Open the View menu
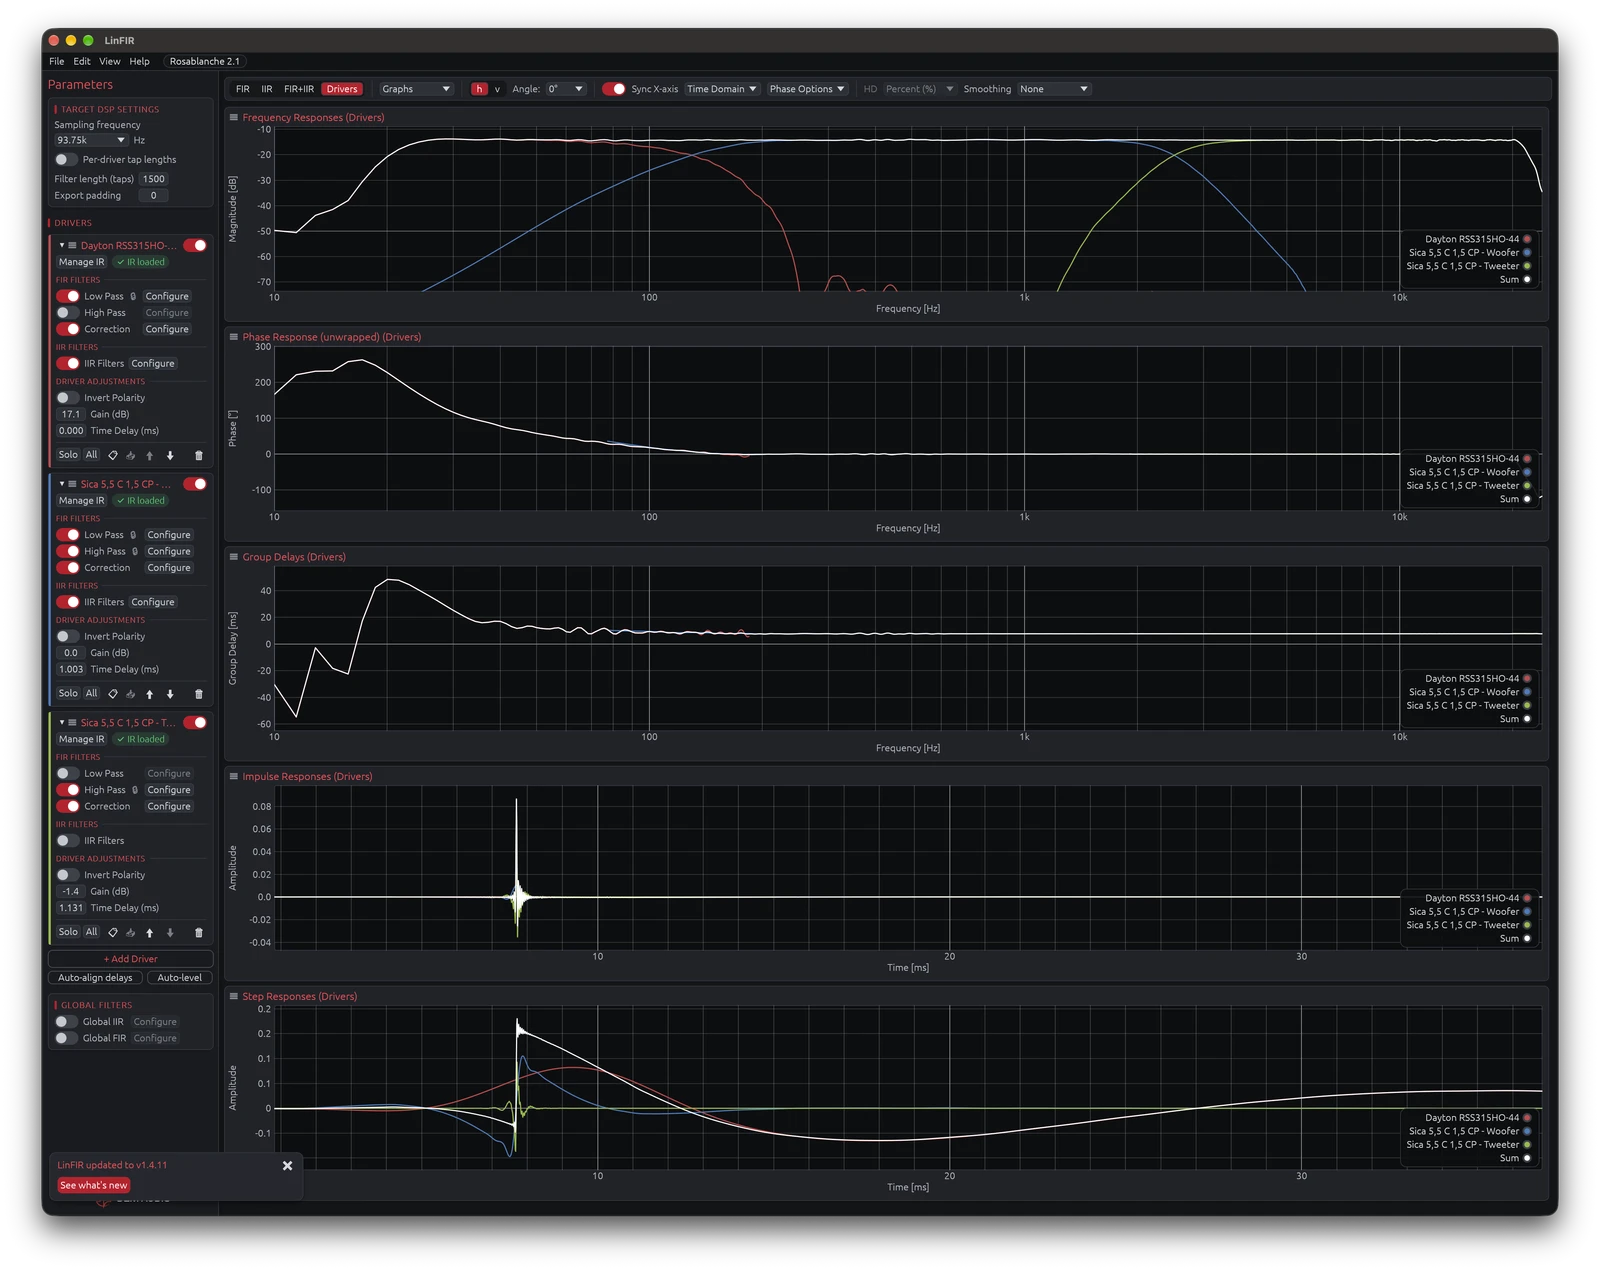The image size is (1600, 1271). 110,61
